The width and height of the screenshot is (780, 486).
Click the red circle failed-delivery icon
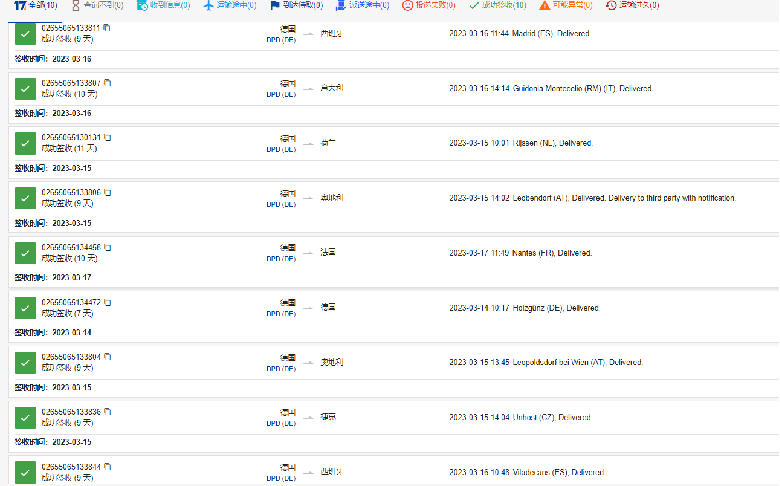(x=407, y=5)
